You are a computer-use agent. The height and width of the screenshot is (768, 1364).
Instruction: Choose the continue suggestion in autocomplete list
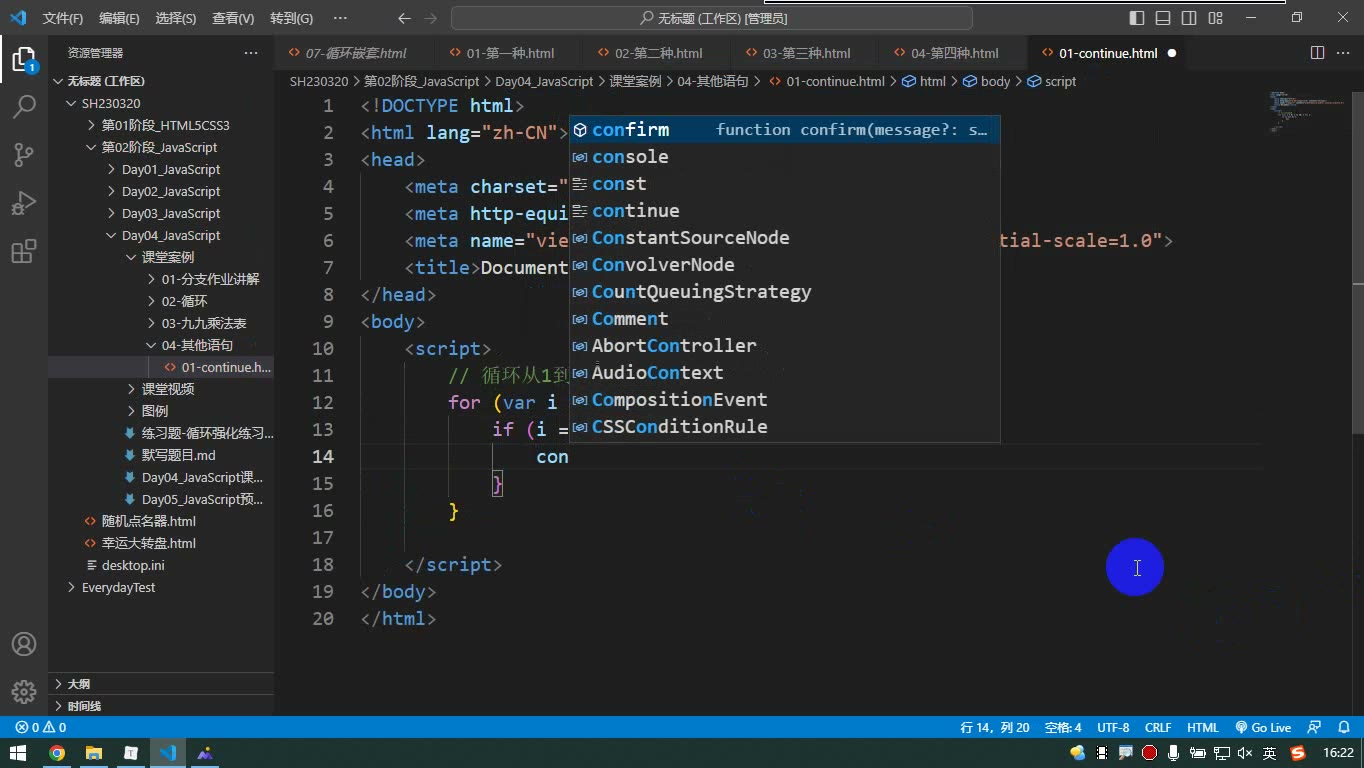coord(785,211)
